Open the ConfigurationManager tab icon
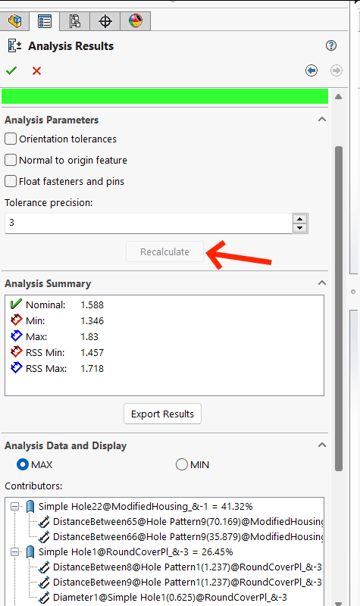The image size is (360, 606). (75, 21)
